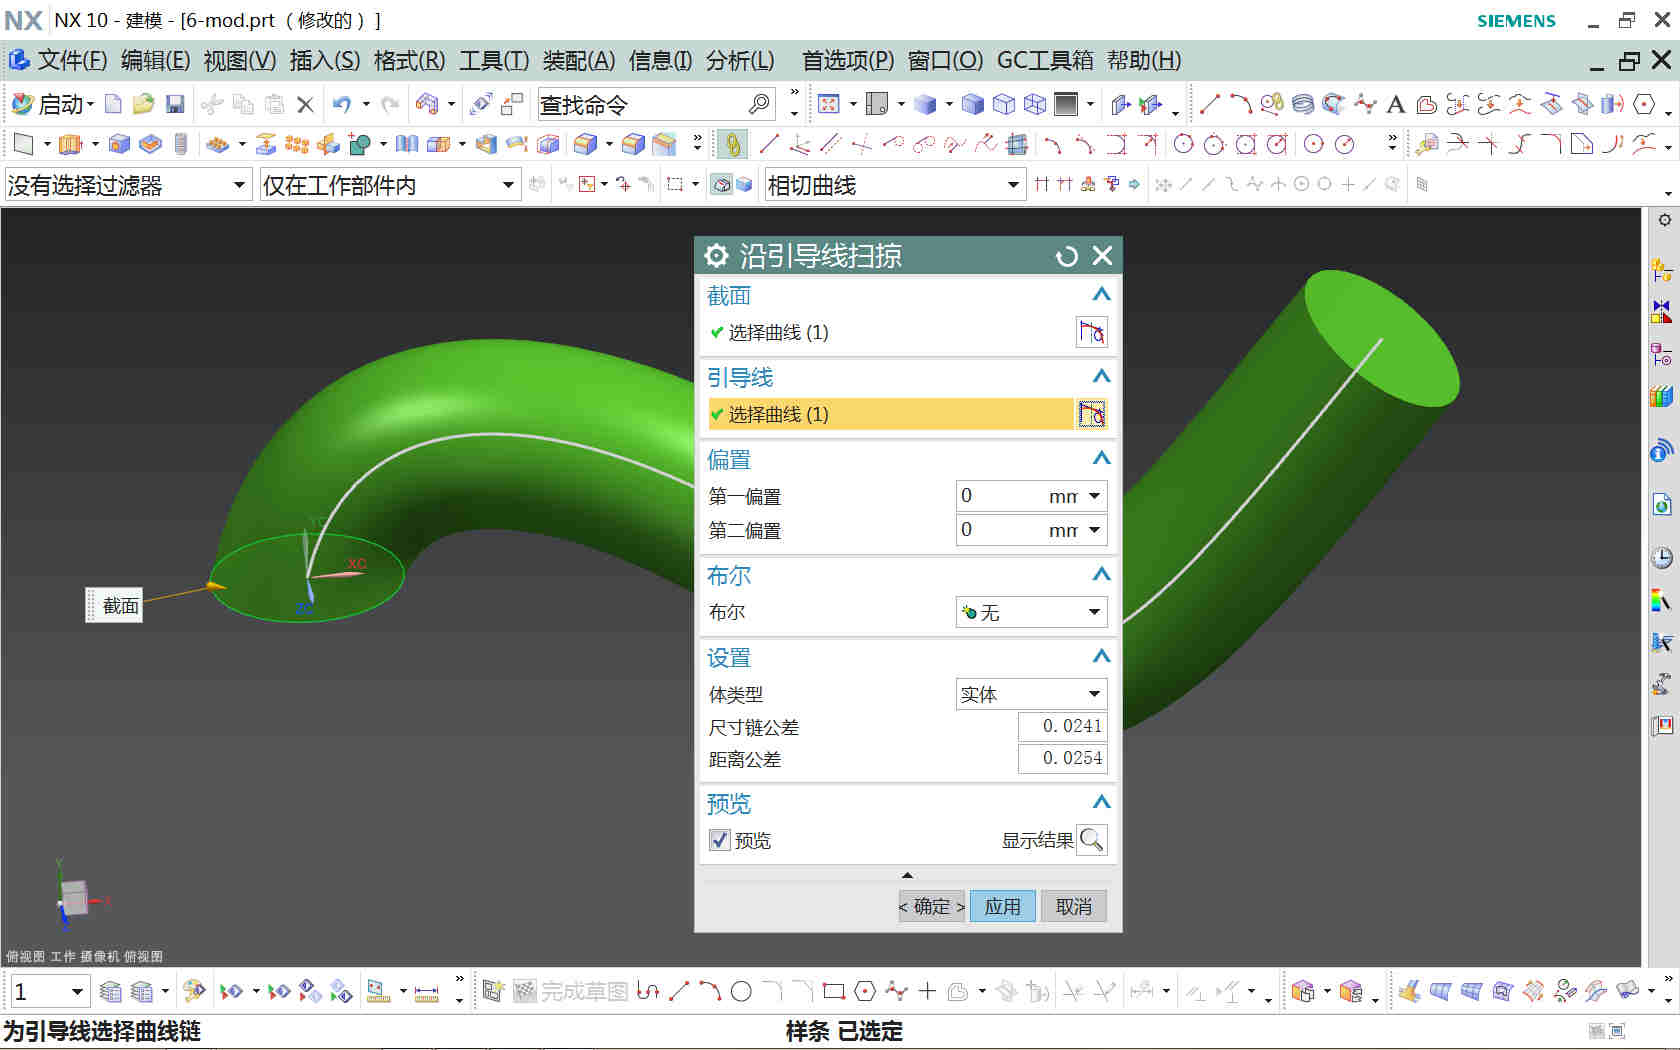This screenshot has height=1050, width=1680.
Task: Collapse the 引导线 section
Action: (1101, 377)
